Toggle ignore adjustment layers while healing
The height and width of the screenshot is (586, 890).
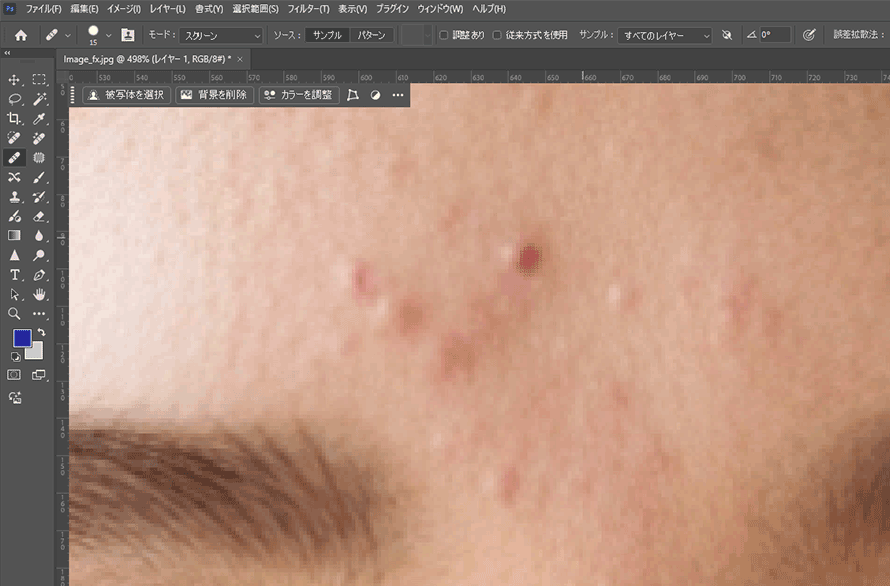(x=727, y=33)
